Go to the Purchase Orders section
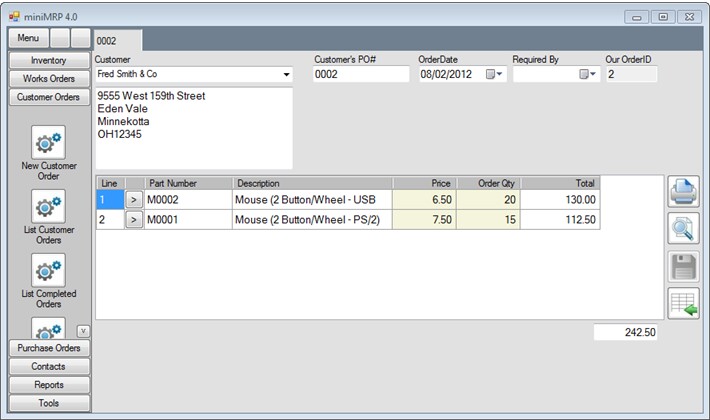 pyautogui.click(x=48, y=348)
